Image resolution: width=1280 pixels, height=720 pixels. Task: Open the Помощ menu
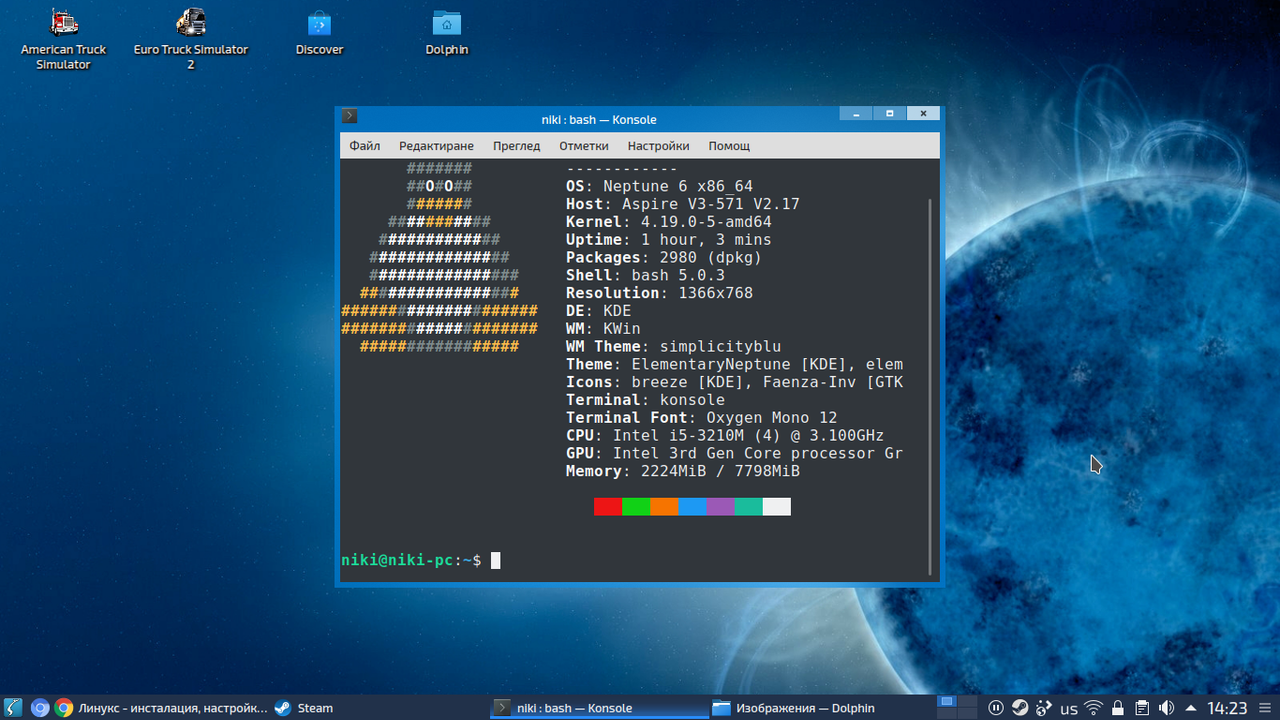[x=729, y=146]
